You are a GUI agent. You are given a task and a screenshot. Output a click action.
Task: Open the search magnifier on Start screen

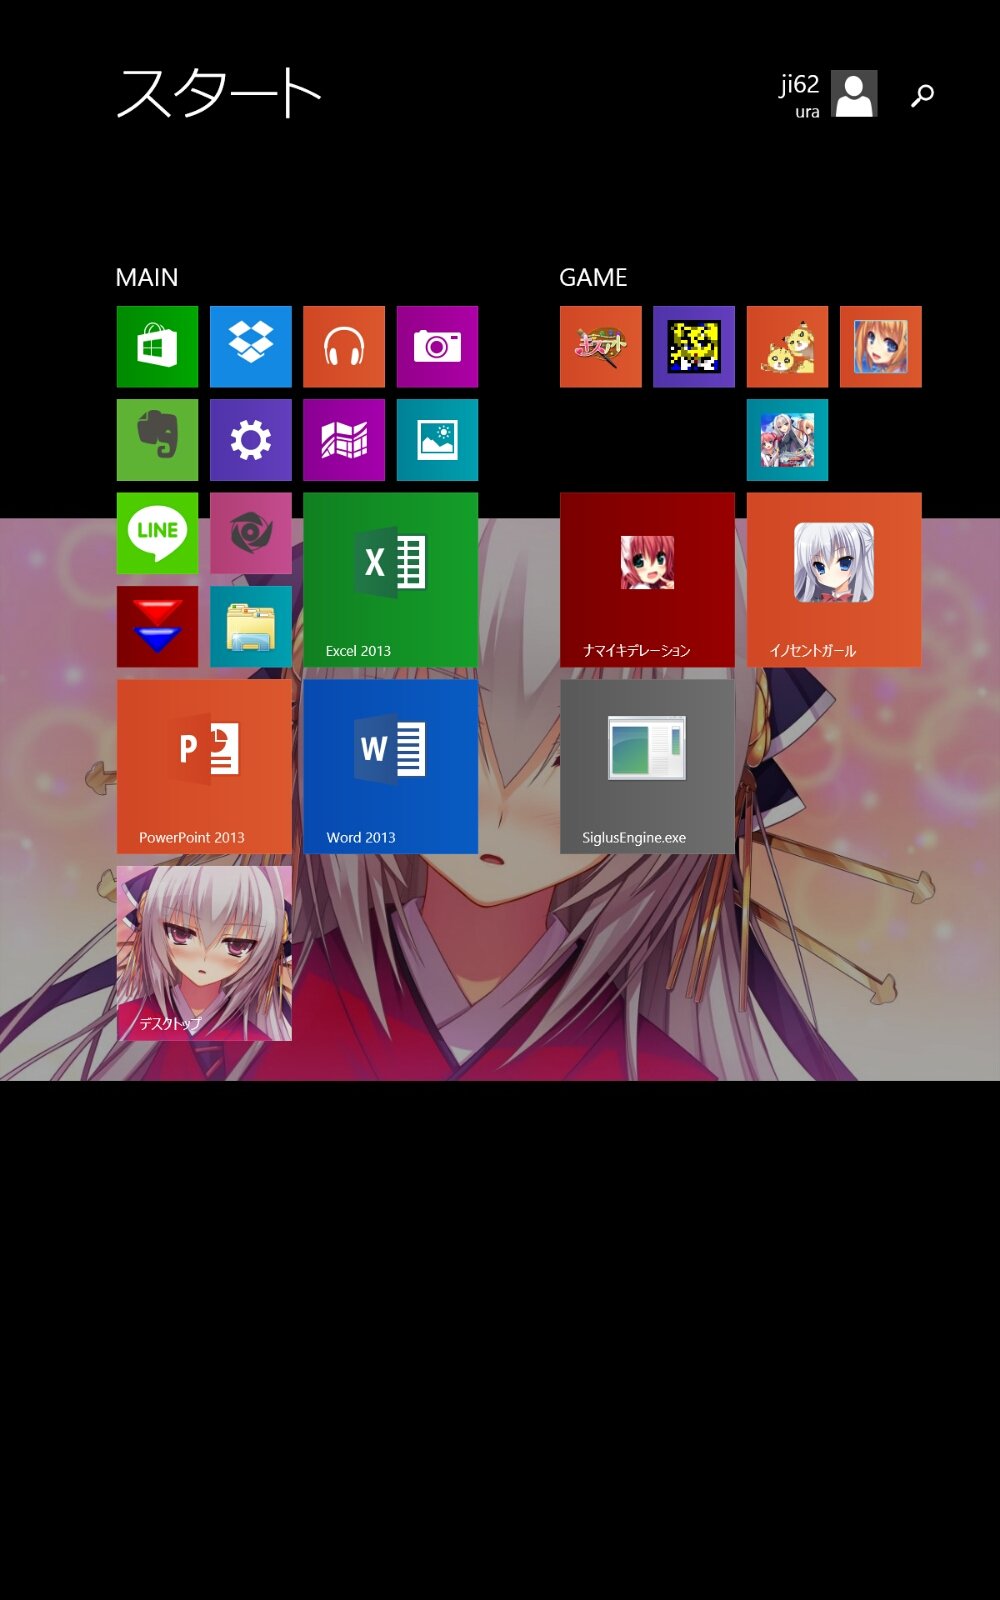coord(922,95)
